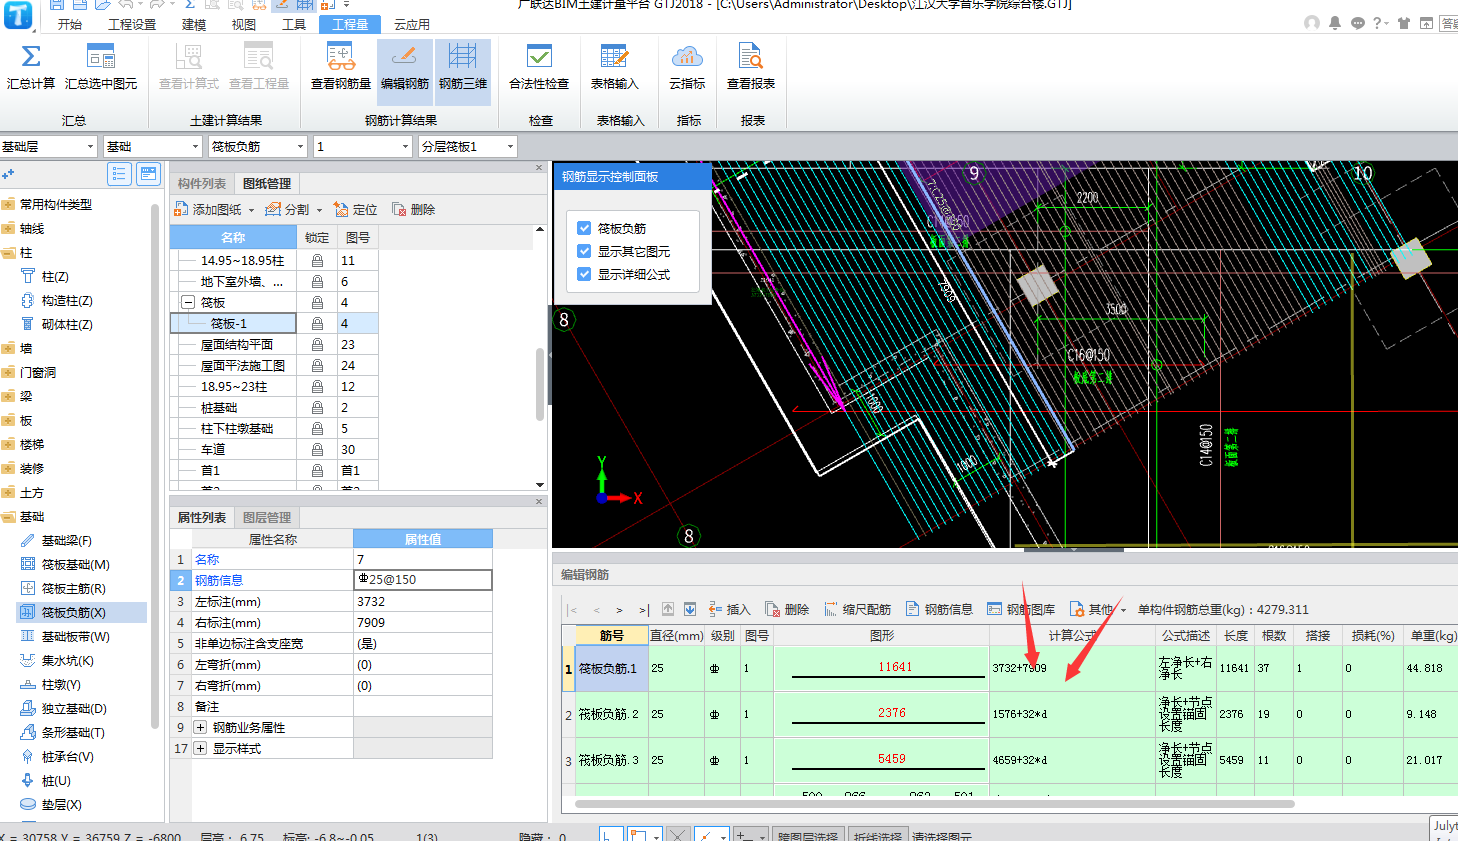The image size is (1458, 841).
Task: Click the 左标注(mm) value 3732
Action: coord(422,601)
